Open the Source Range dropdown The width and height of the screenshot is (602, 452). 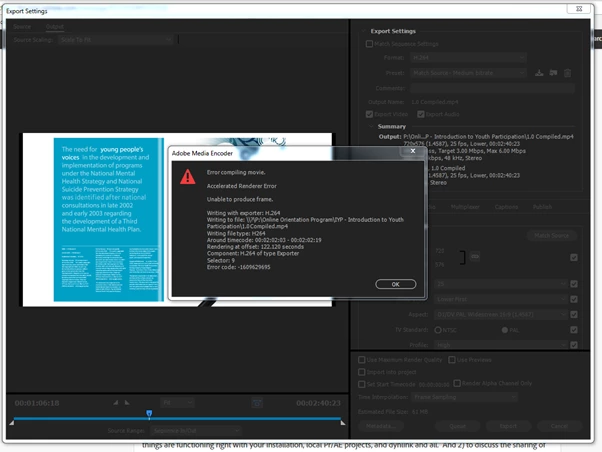[x=196, y=430]
